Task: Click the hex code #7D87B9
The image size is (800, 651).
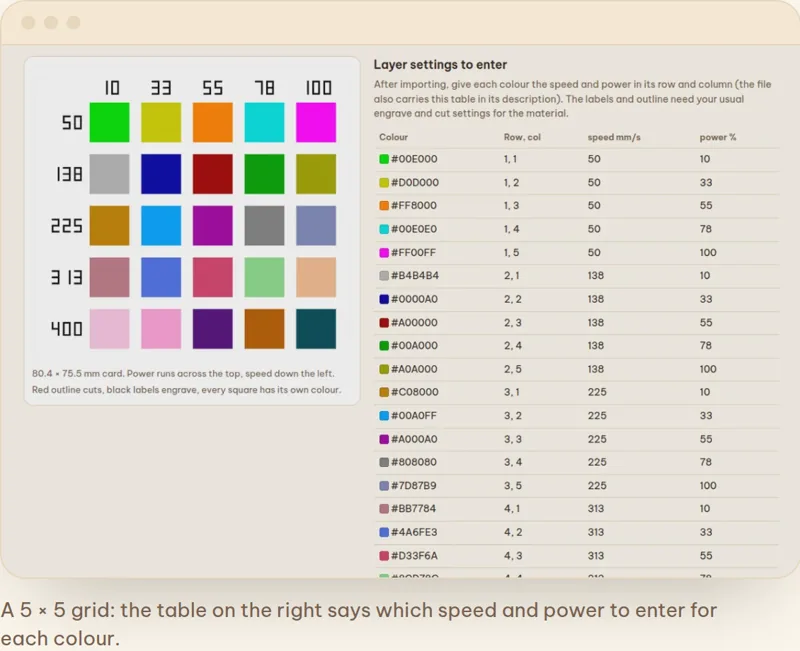Action: [x=413, y=486]
